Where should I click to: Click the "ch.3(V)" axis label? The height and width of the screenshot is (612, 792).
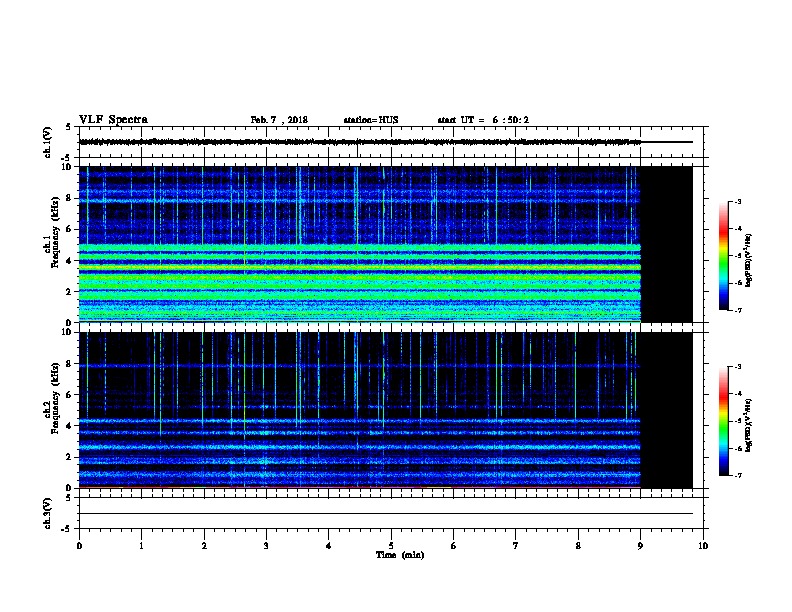coord(47,513)
